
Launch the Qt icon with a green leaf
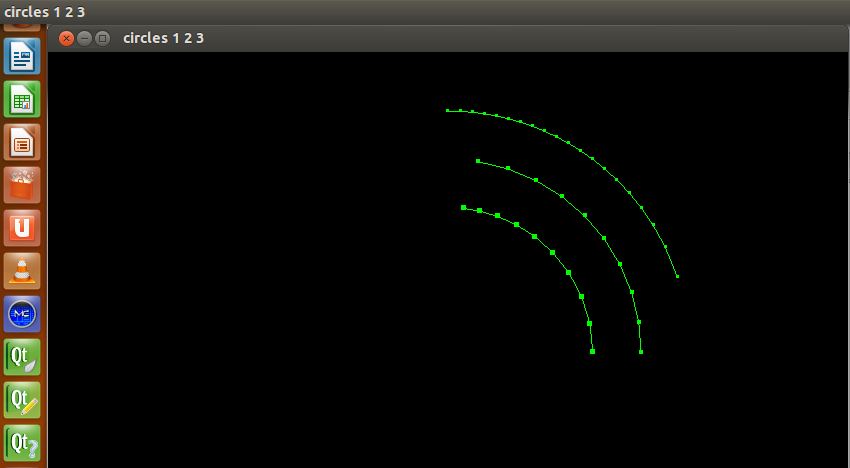pos(22,357)
